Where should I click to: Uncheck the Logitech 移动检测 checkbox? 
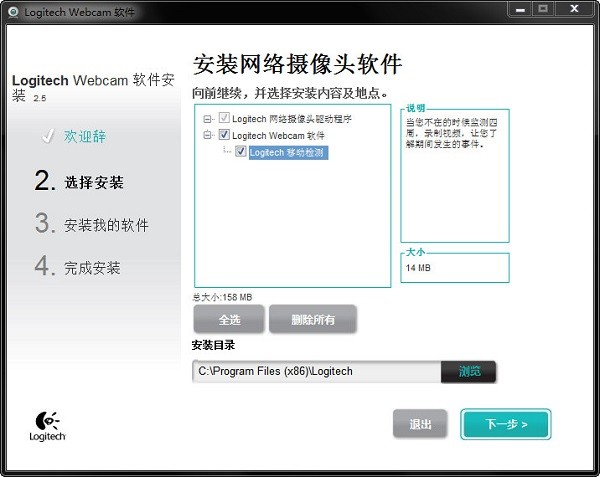240,151
